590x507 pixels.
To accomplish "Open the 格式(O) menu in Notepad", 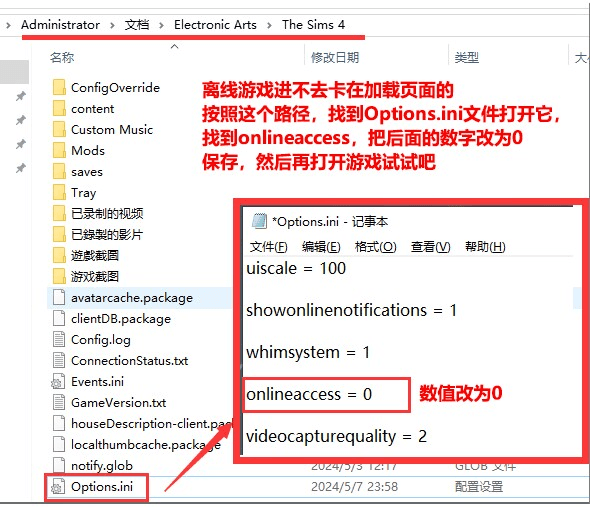I will click(x=375, y=247).
